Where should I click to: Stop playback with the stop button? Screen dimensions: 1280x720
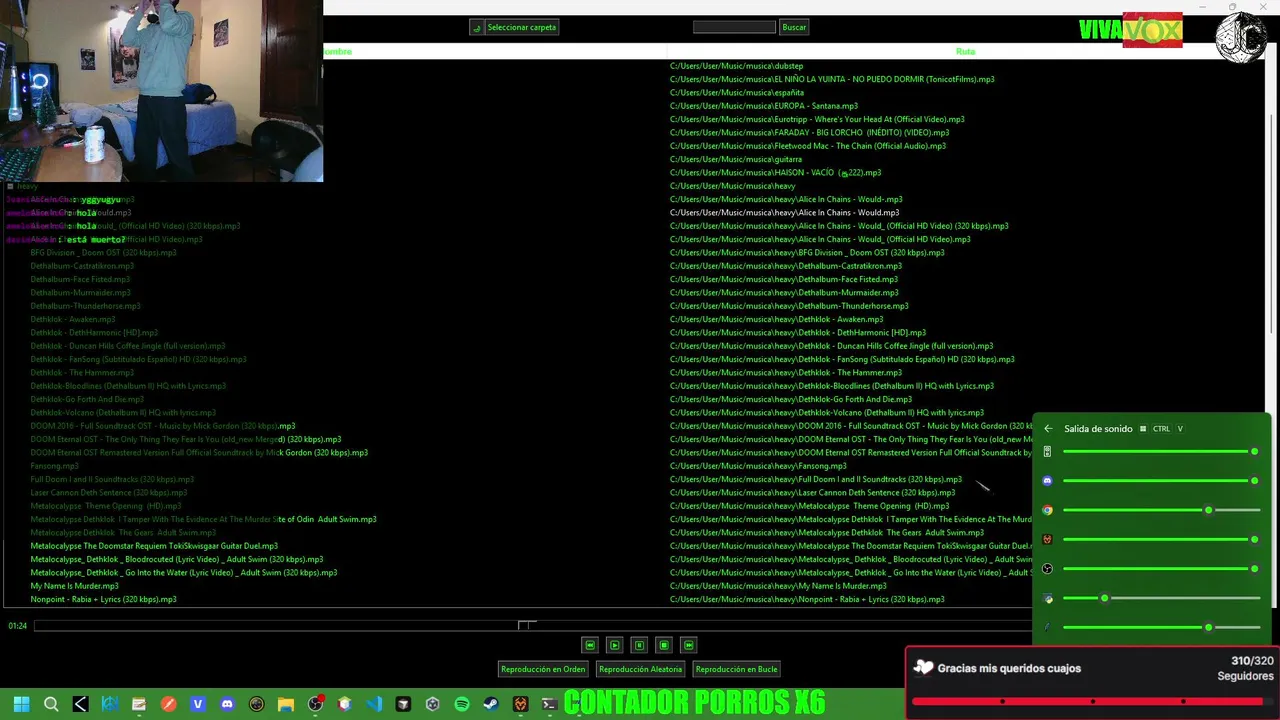click(x=664, y=645)
